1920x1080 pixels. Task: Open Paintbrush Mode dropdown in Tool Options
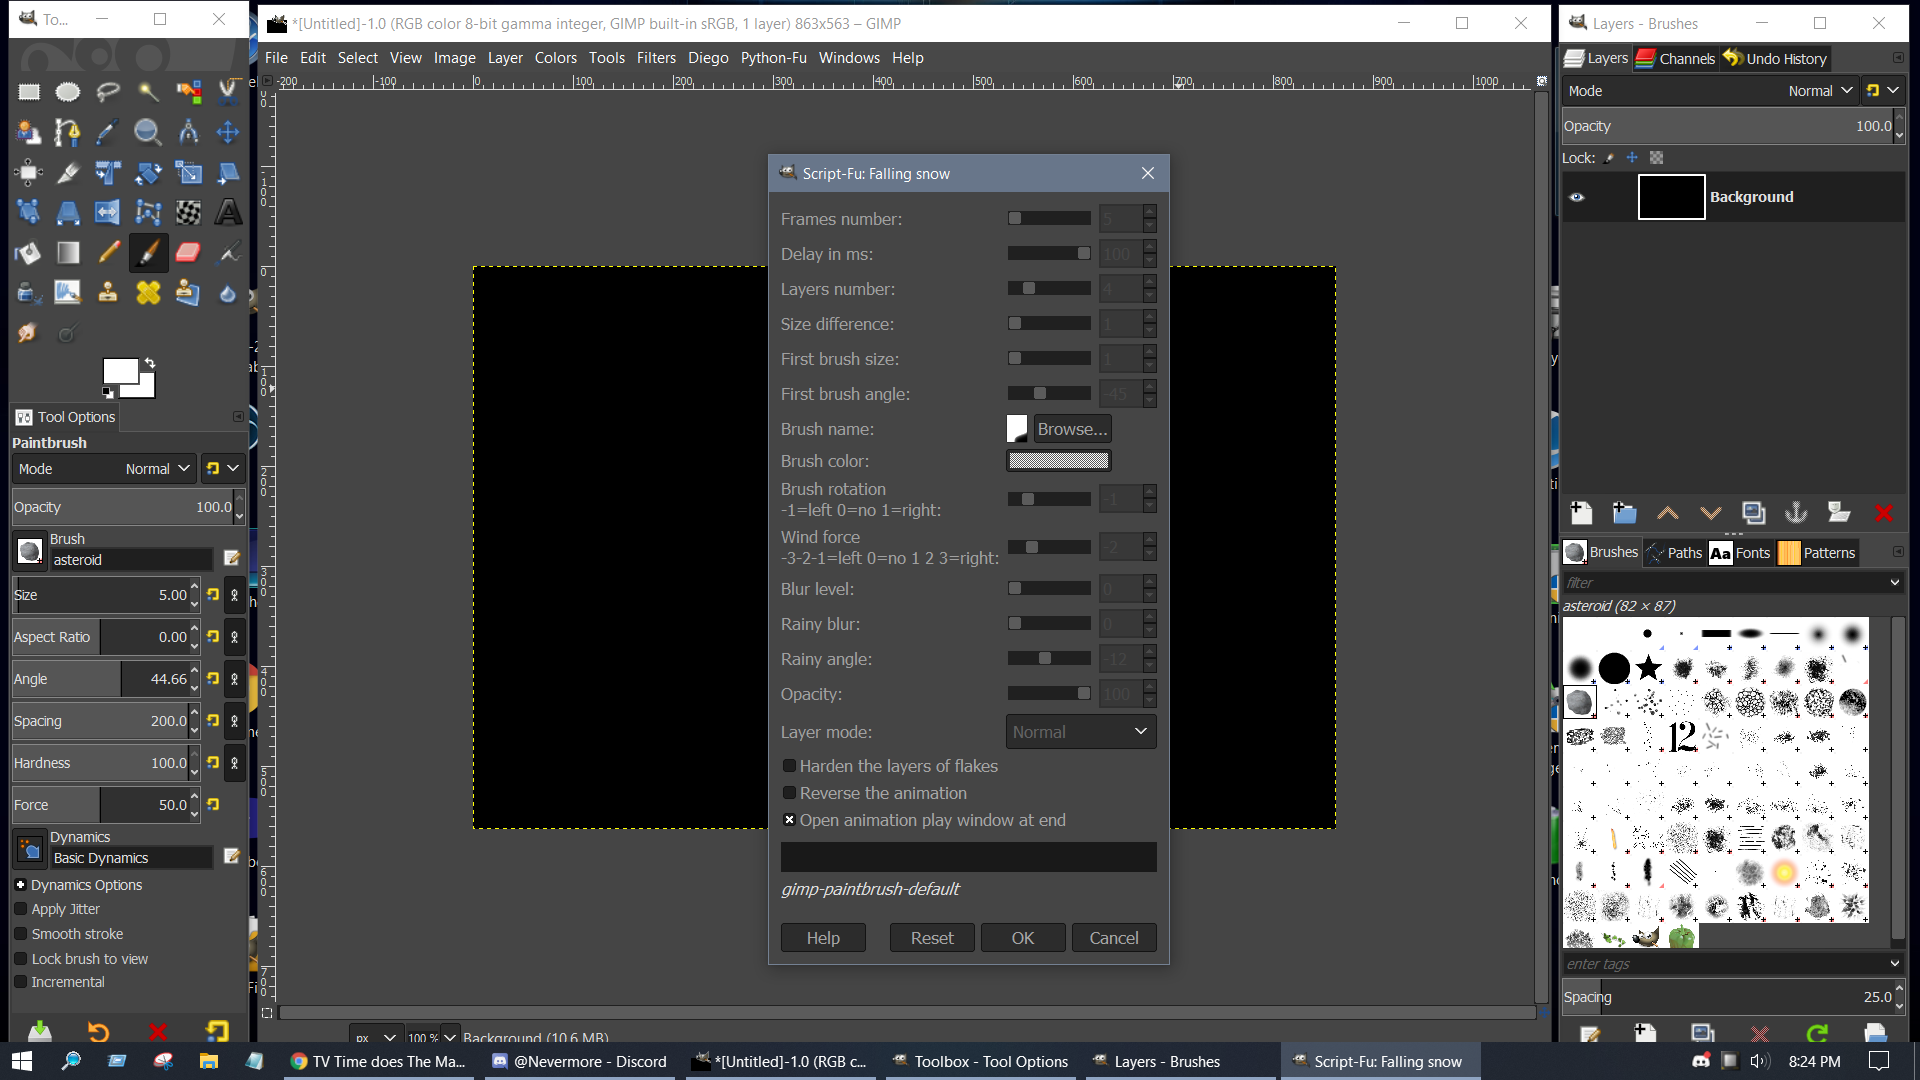[x=103, y=469]
